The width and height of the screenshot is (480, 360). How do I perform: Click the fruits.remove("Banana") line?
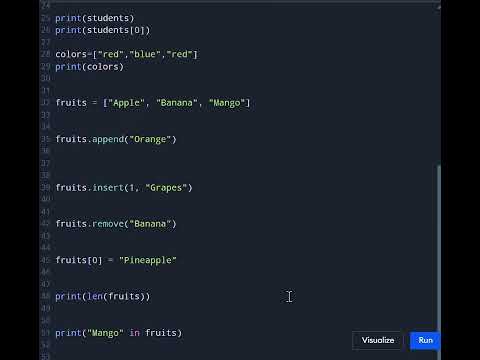click(x=116, y=224)
